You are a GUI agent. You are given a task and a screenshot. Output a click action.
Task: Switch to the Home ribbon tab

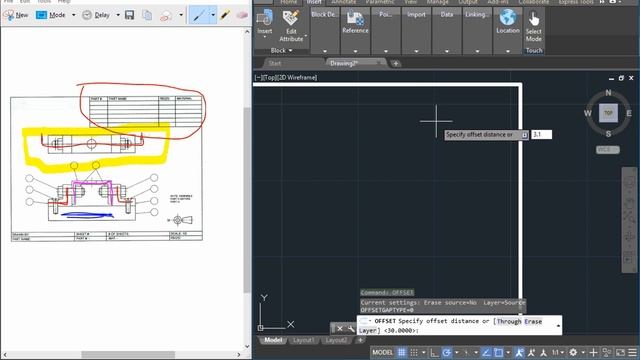[x=289, y=2]
